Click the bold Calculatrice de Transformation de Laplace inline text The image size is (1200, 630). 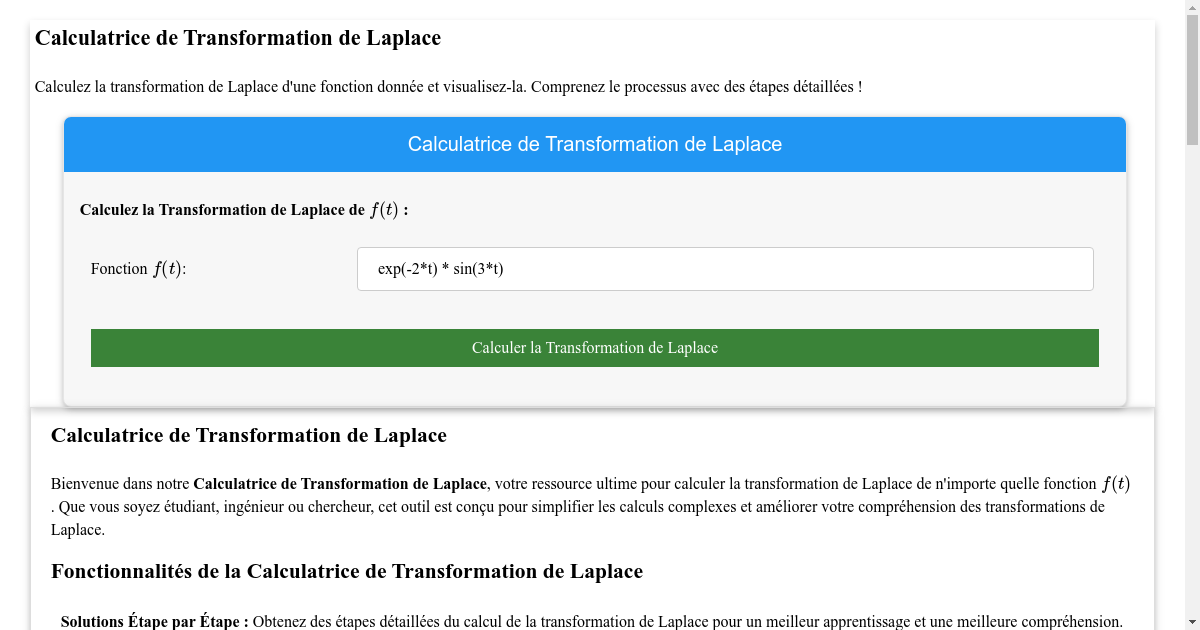click(x=339, y=483)
